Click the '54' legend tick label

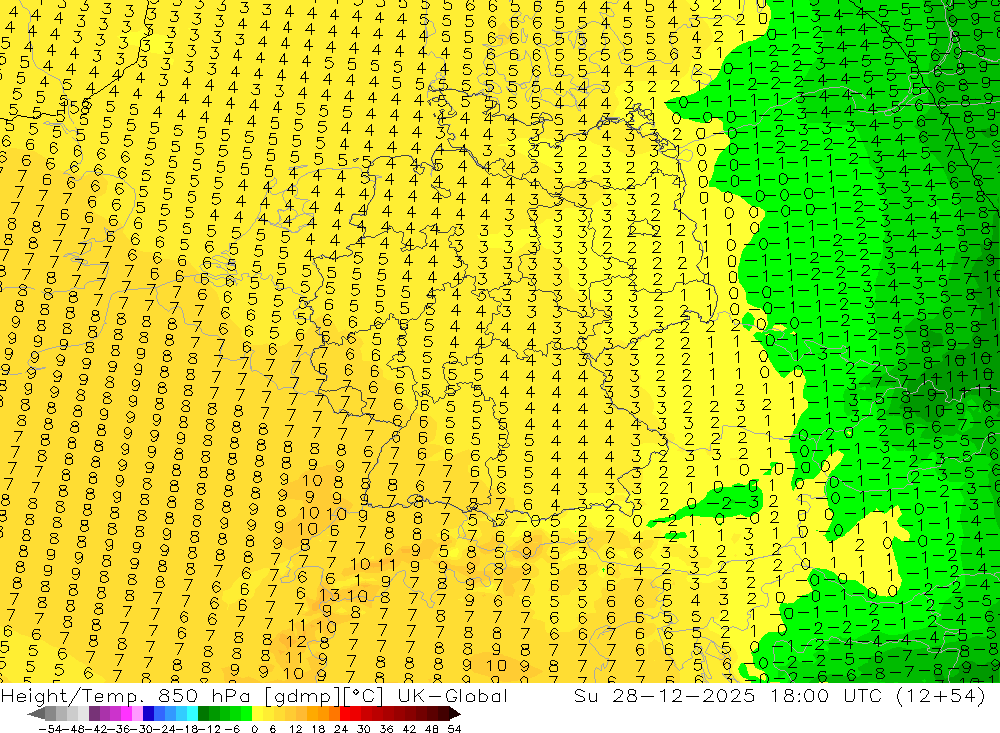point(454,729)
